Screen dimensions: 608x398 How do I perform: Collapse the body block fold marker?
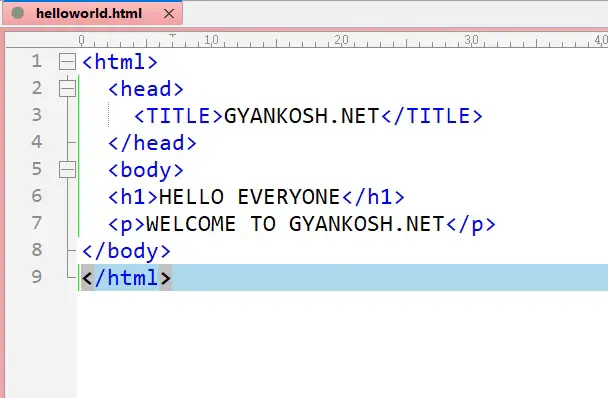click(67, 170)
